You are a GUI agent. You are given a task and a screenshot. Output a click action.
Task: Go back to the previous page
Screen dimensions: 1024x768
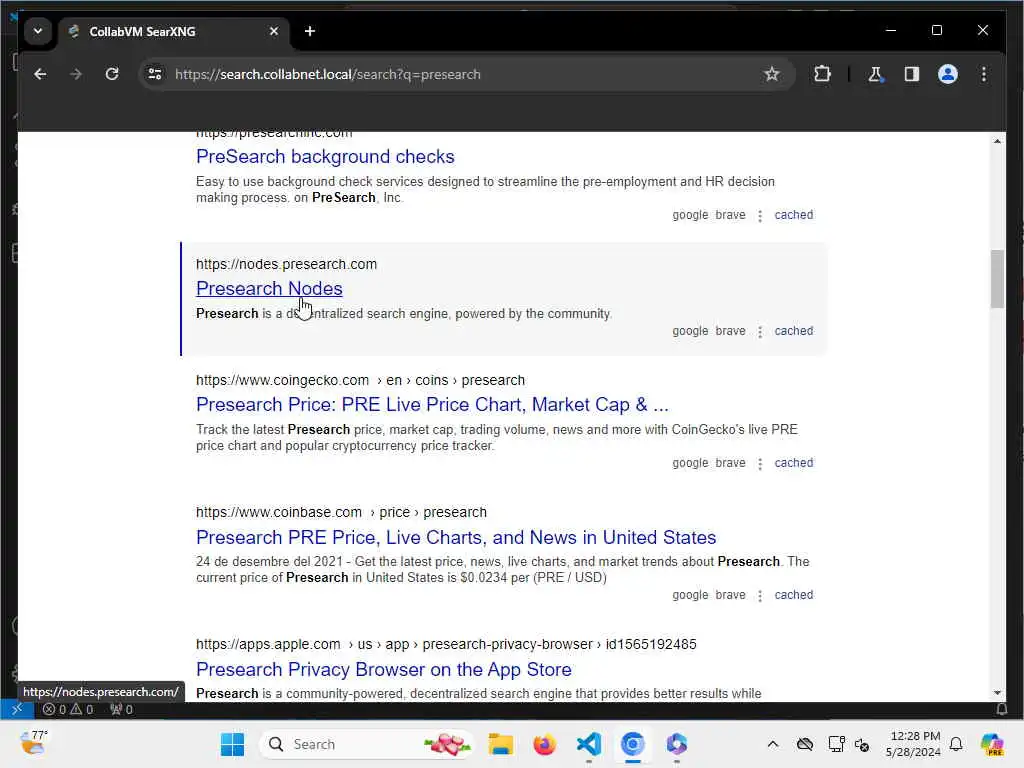click(40, 74)
